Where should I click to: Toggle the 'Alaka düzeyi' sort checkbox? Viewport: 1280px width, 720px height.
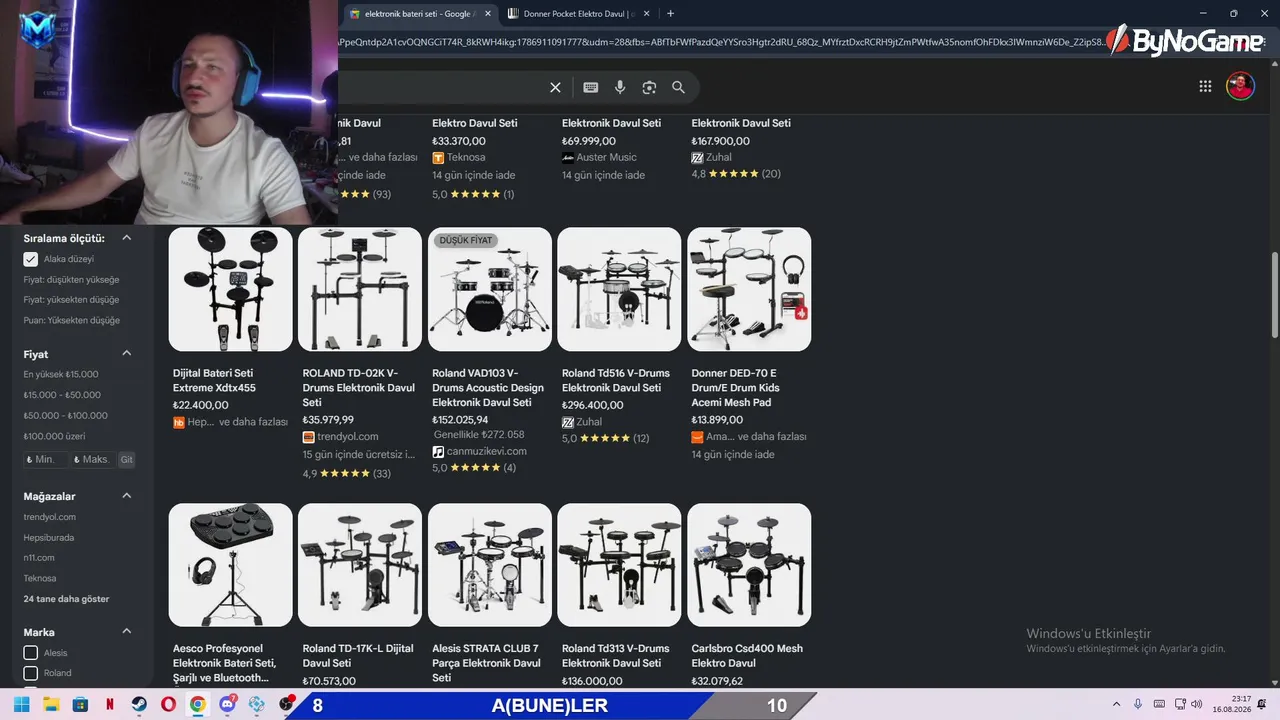(x=31, y=259)
